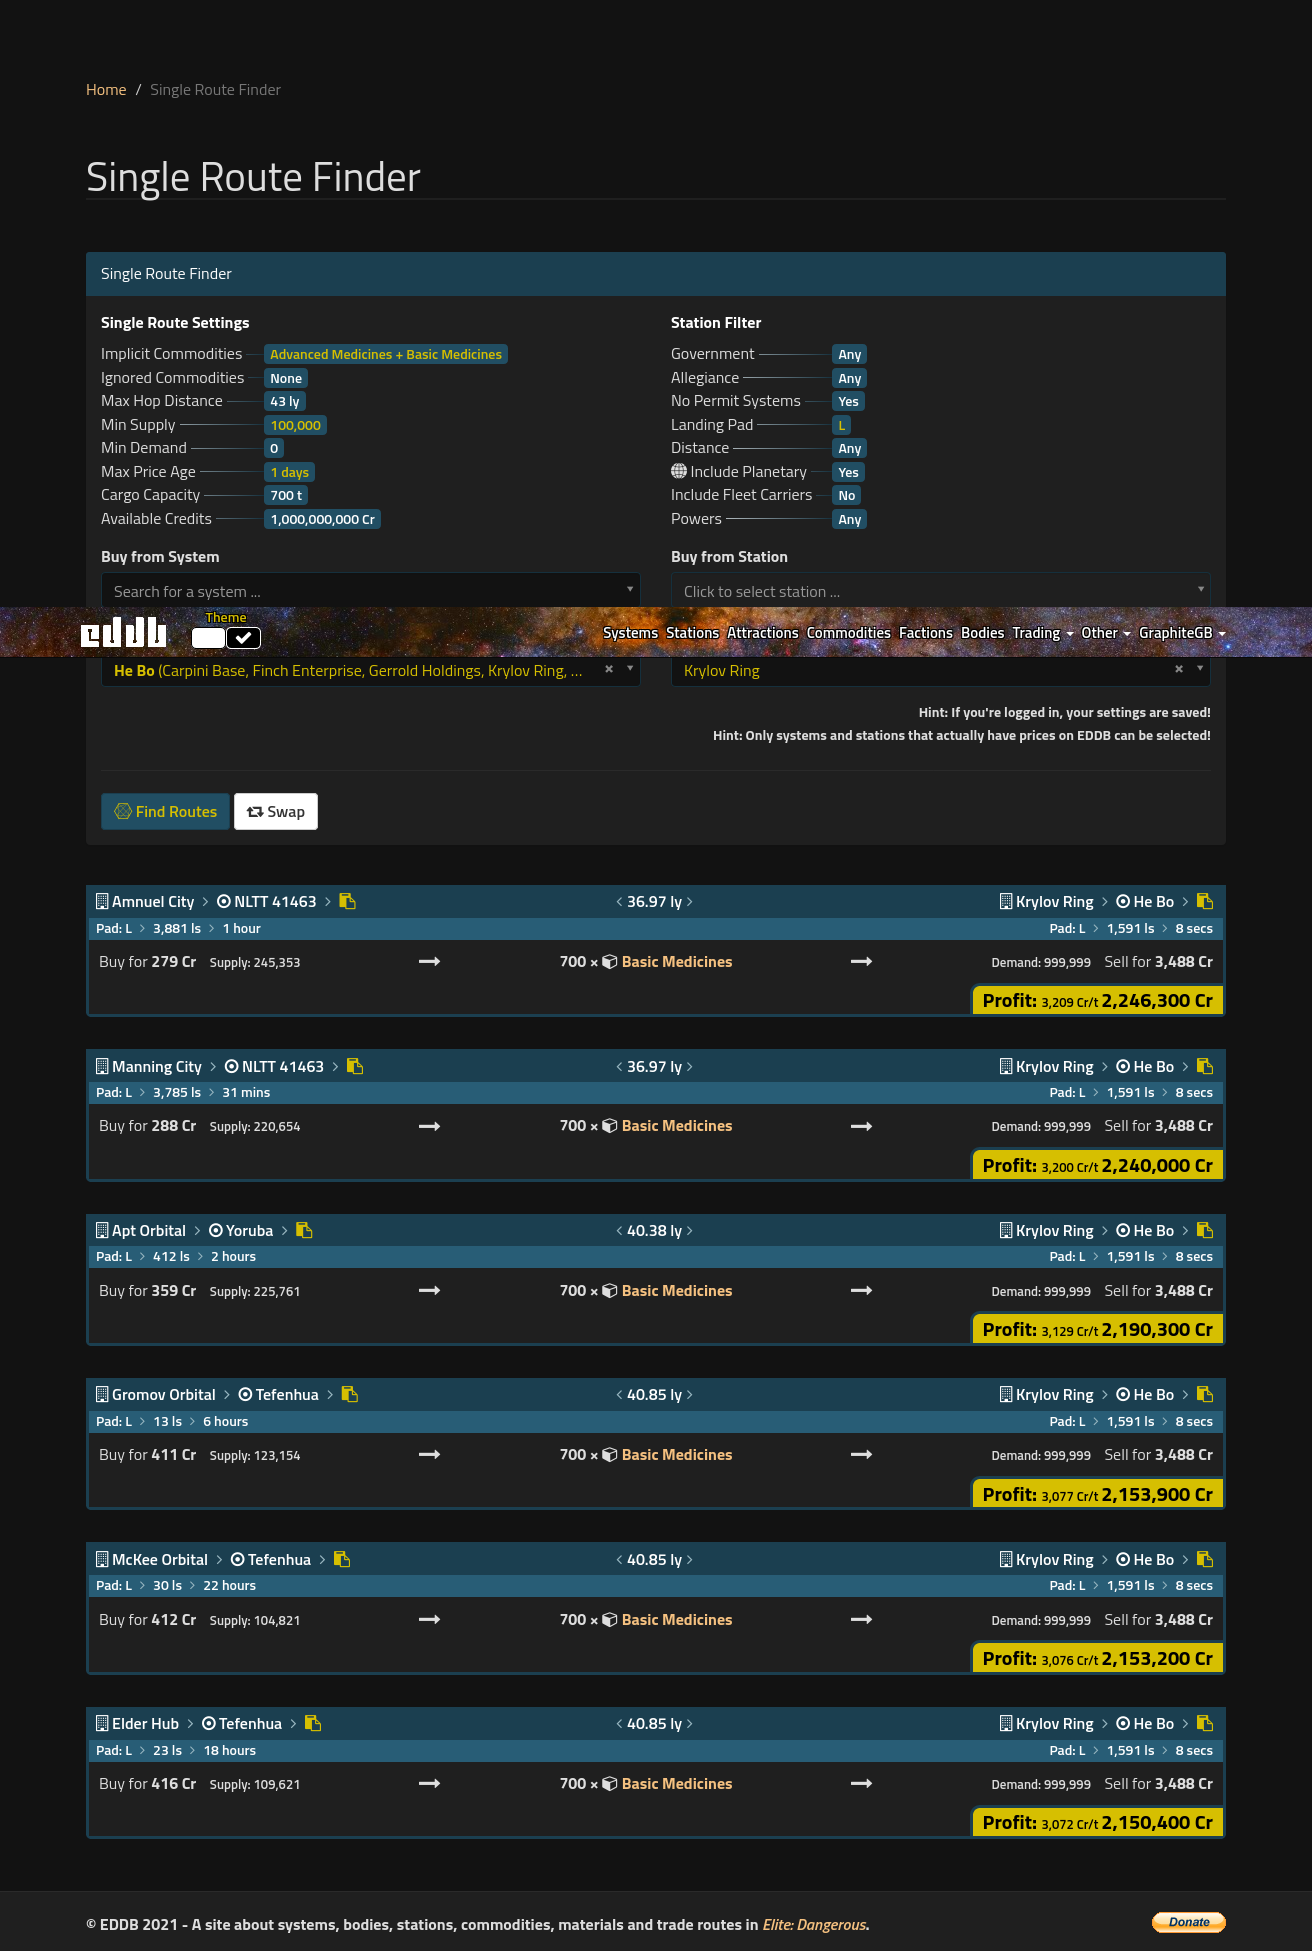
Task: Copy Manning City system name NLTT 41463
Action: (x=355, y=1066)
